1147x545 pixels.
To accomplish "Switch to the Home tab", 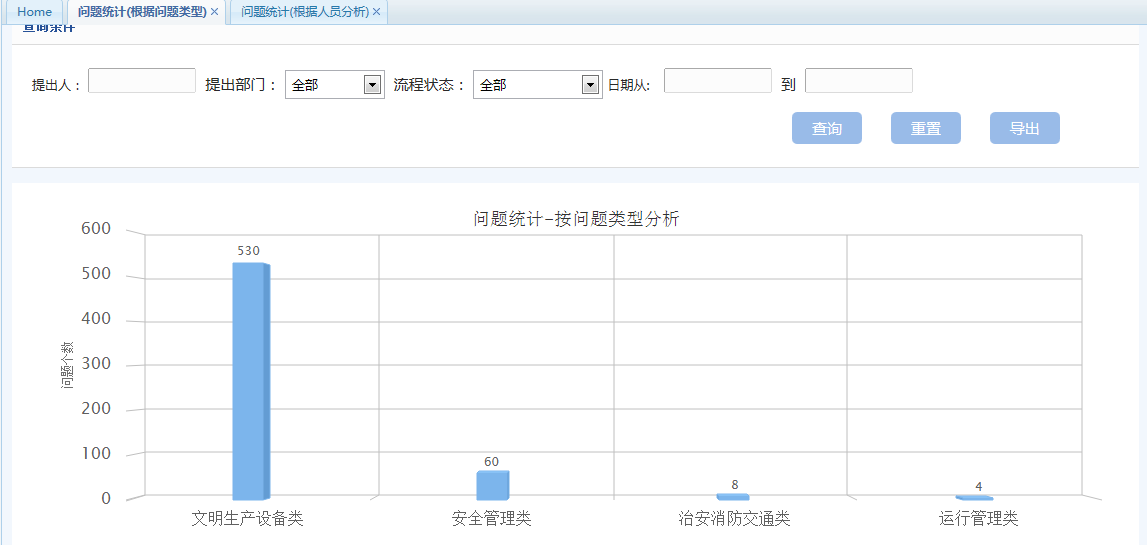I will point(34,12).
